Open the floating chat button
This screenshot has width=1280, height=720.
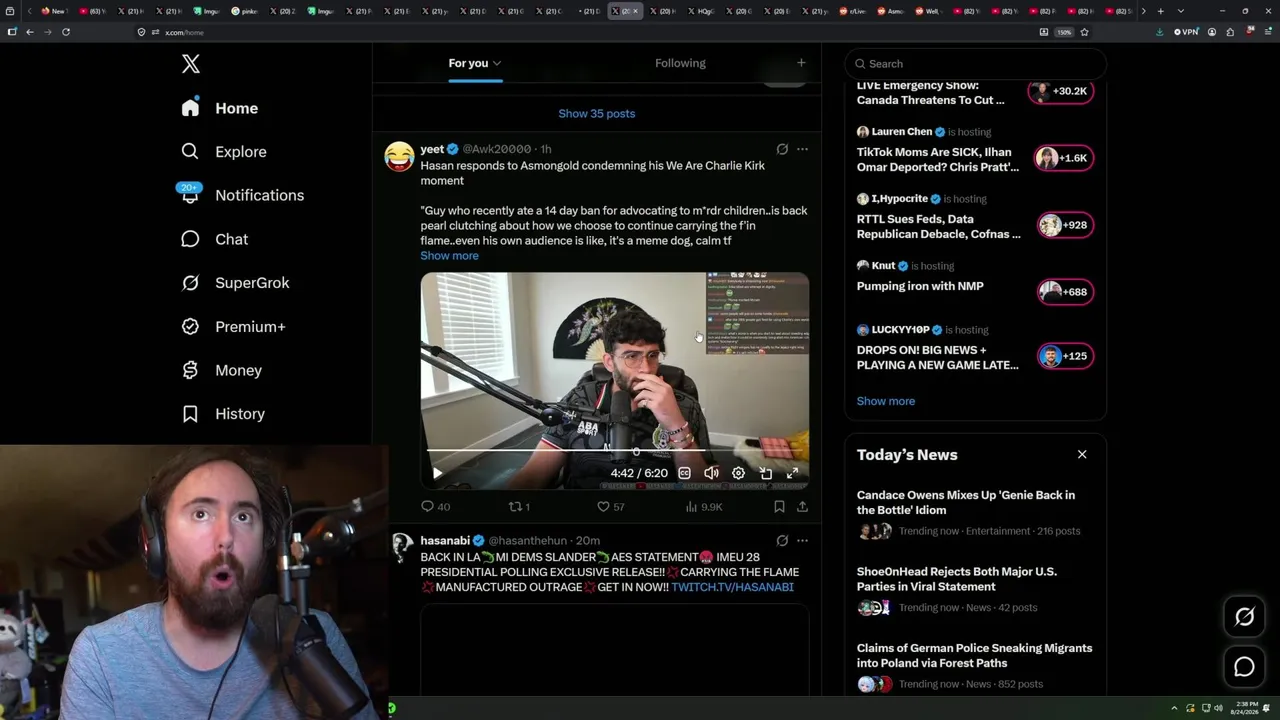(x=1245, y=667)
